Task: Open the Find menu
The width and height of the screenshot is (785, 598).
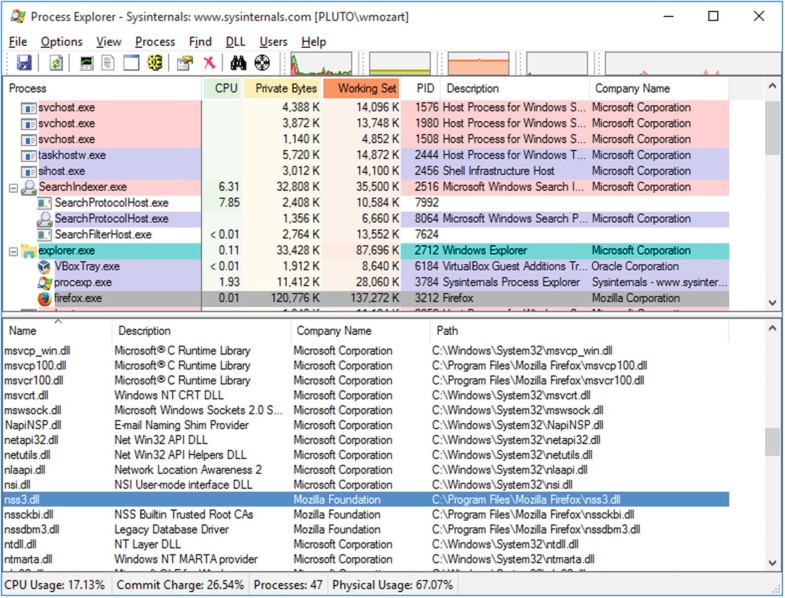Action: 200,42
